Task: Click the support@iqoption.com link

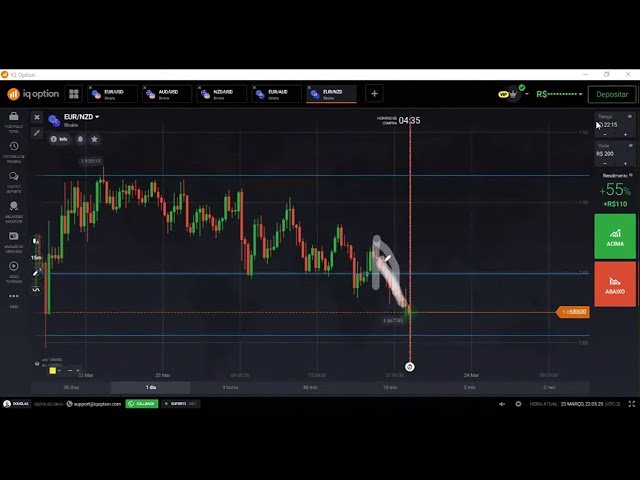Action: coord(97,404)
